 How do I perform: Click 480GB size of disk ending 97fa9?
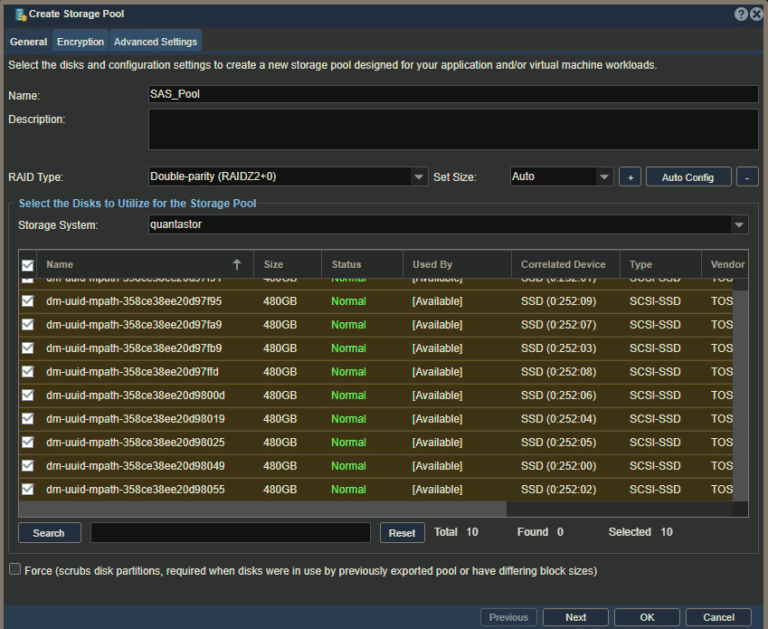pos(280,325)
